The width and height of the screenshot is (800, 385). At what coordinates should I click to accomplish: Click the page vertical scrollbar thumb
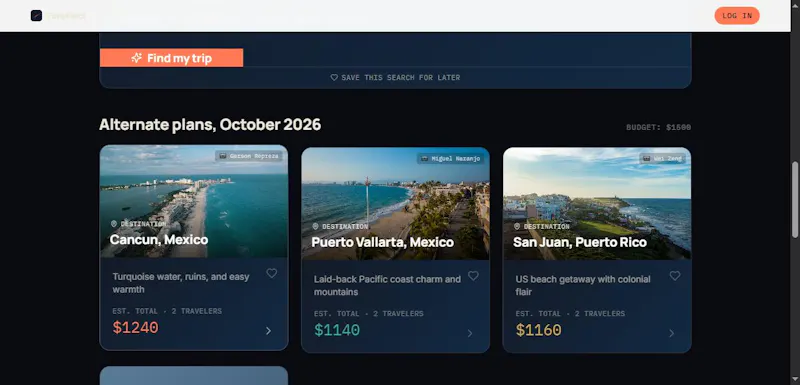(x=795, y=199)
